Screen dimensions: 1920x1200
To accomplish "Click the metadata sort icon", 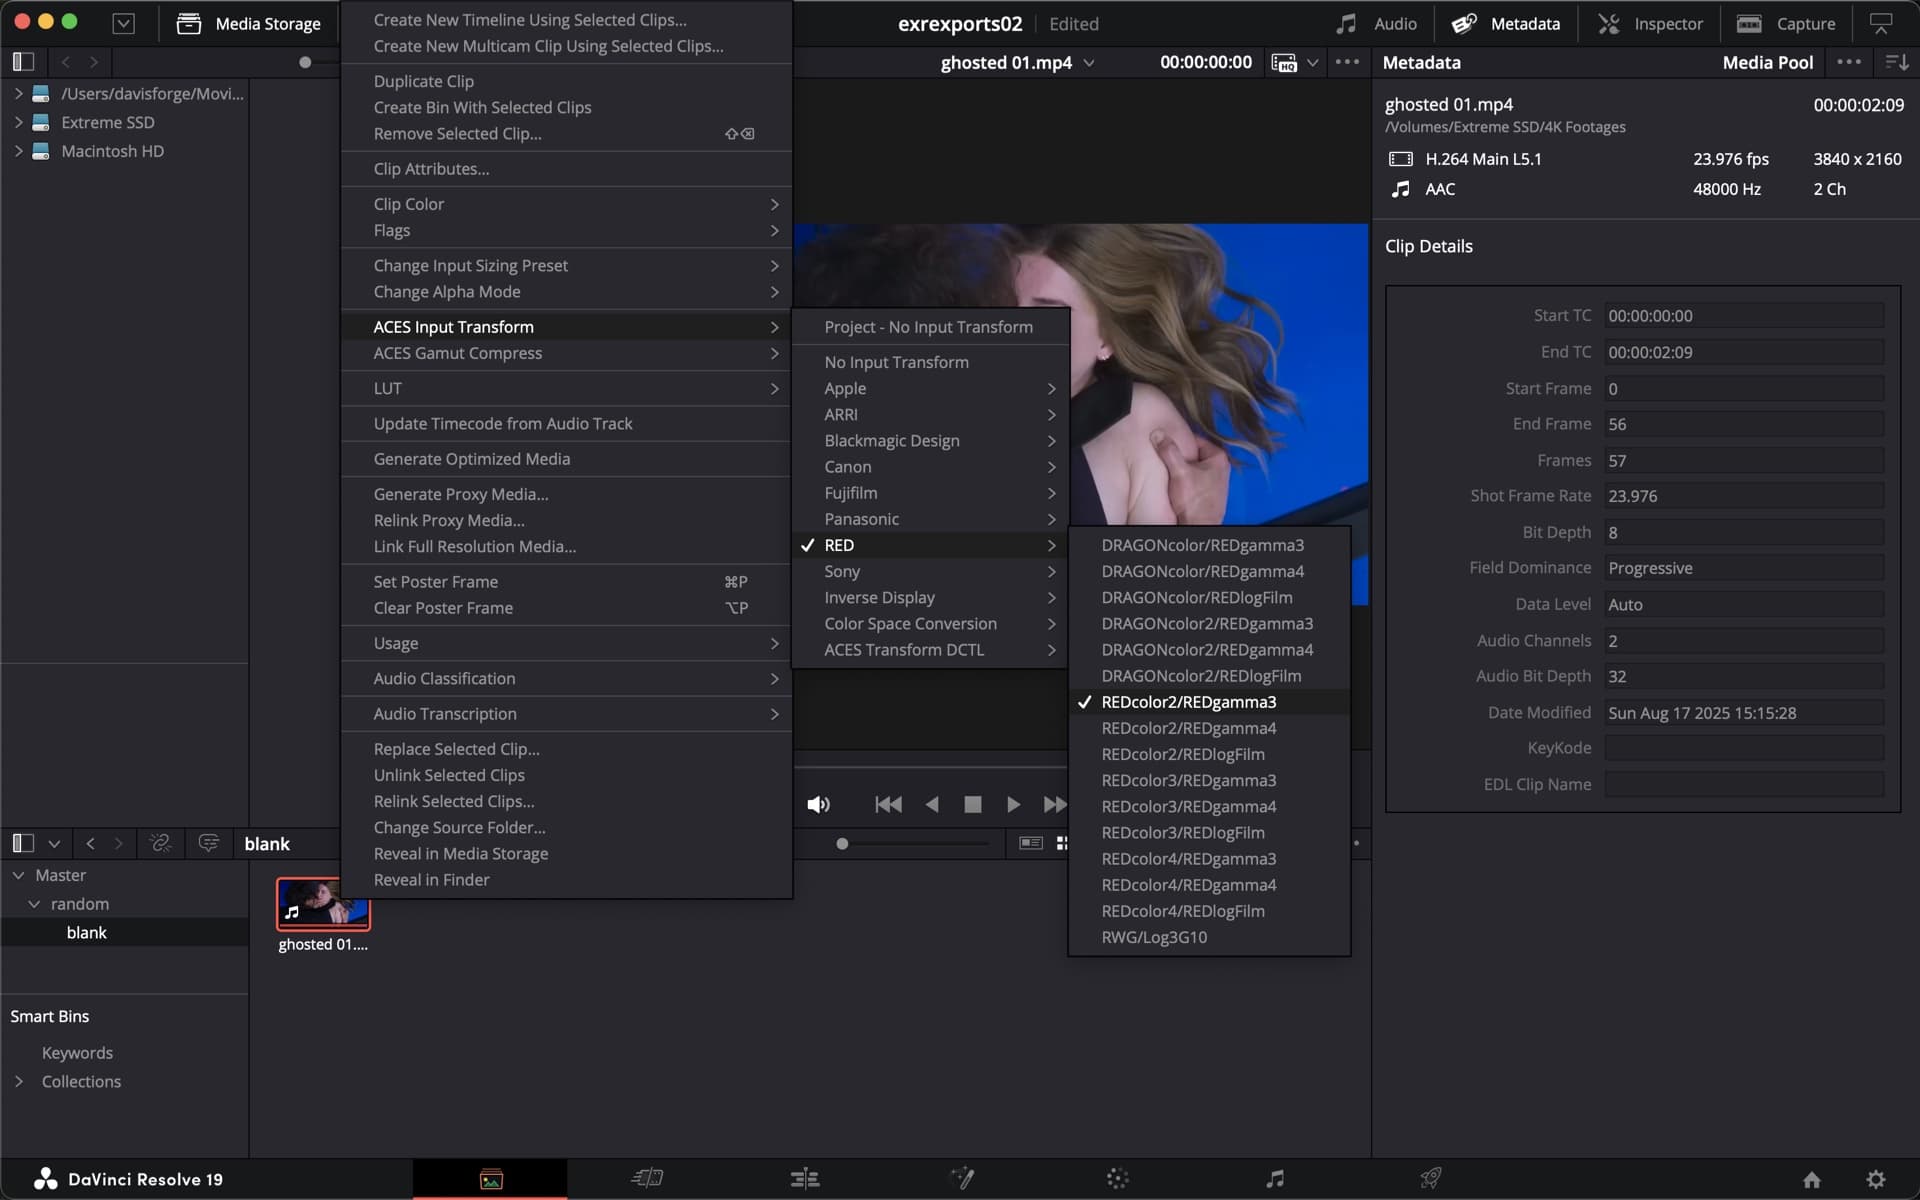I will [1896, 62].
